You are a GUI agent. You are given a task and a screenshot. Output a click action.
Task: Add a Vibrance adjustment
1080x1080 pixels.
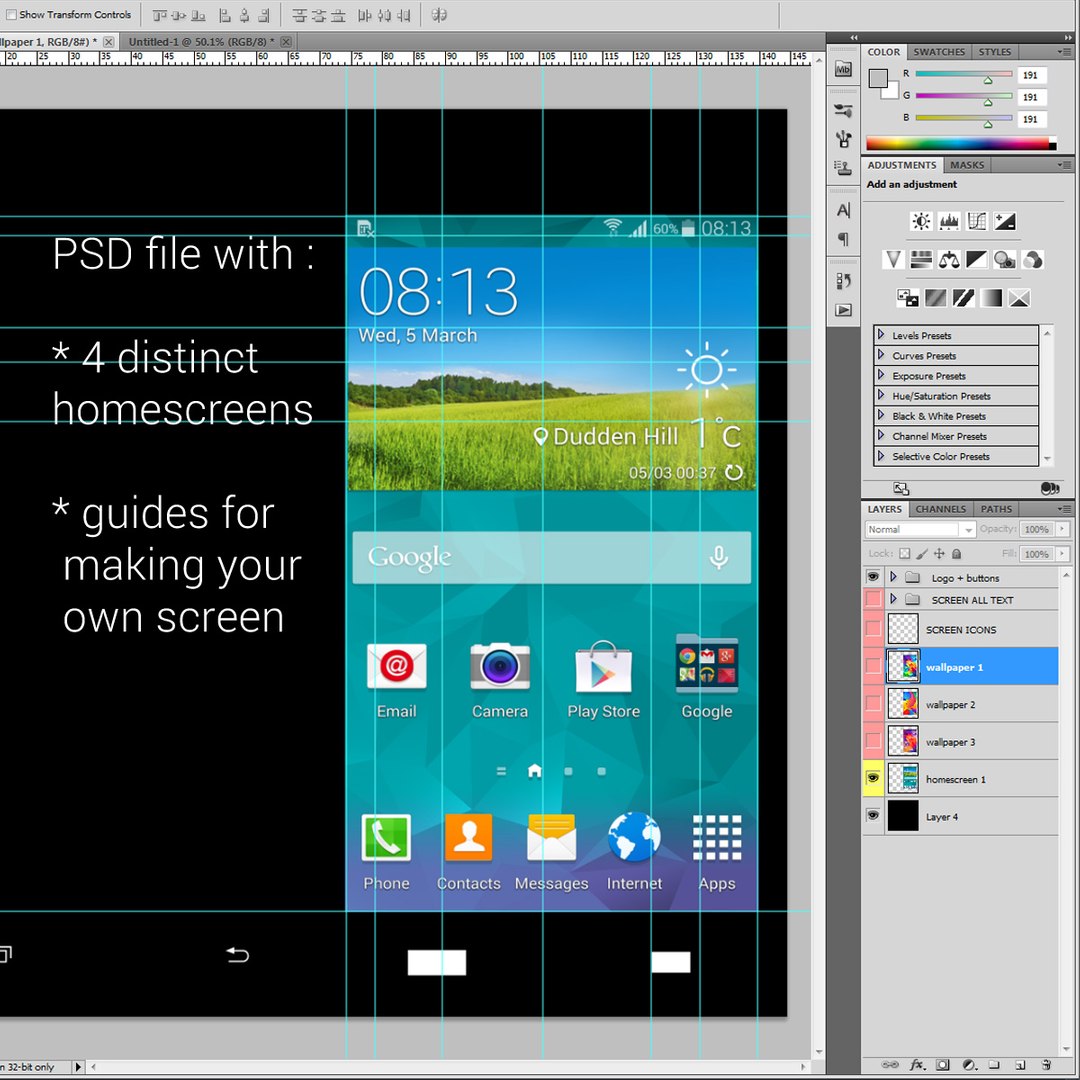tap(893, 260)
